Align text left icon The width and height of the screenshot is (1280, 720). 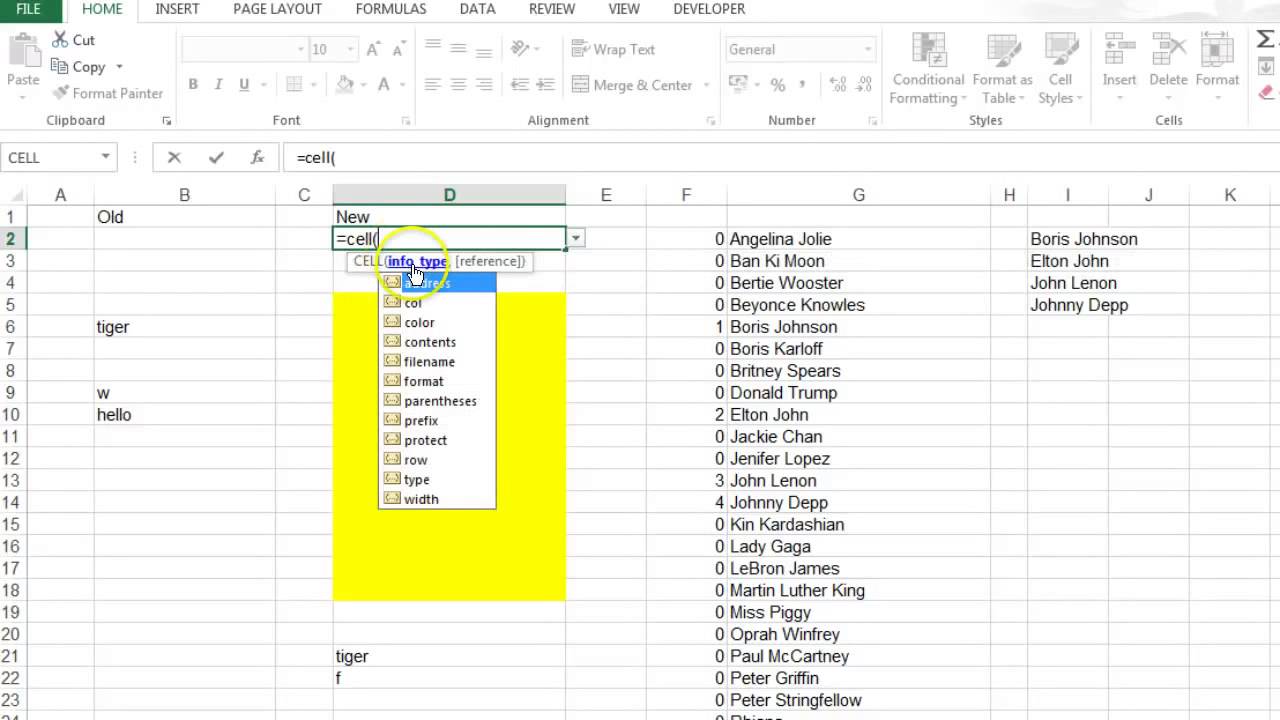click(x=433, y=85)
